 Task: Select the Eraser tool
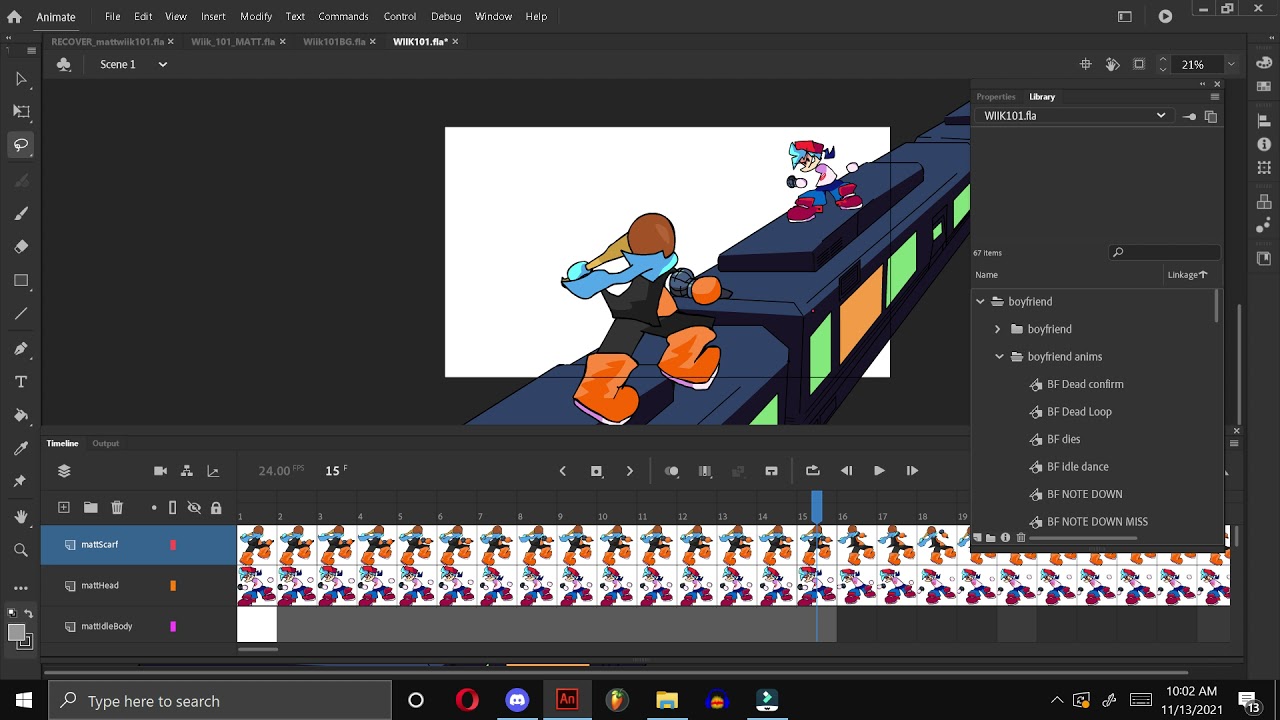pyautogui.click(x=21, y=247)
